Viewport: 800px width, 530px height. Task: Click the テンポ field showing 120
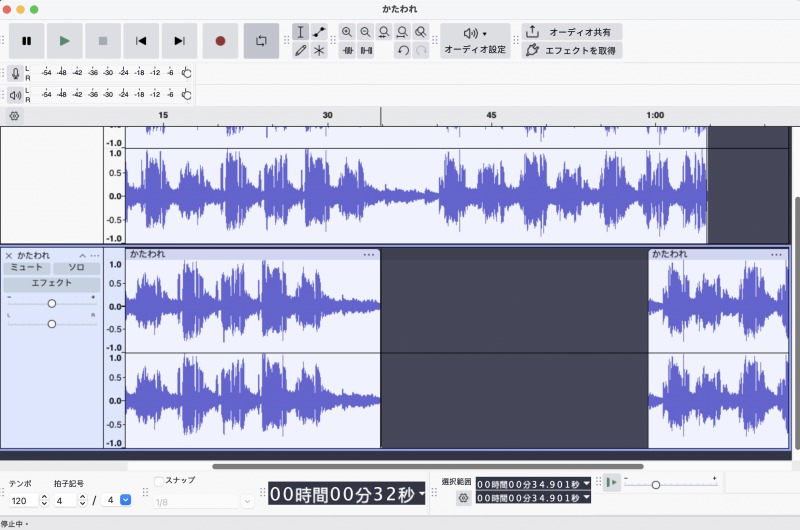tap(23, 500)
